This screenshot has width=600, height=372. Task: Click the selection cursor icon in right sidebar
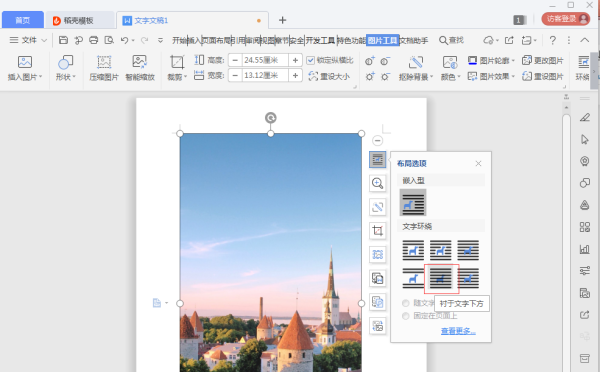point(585,139)
